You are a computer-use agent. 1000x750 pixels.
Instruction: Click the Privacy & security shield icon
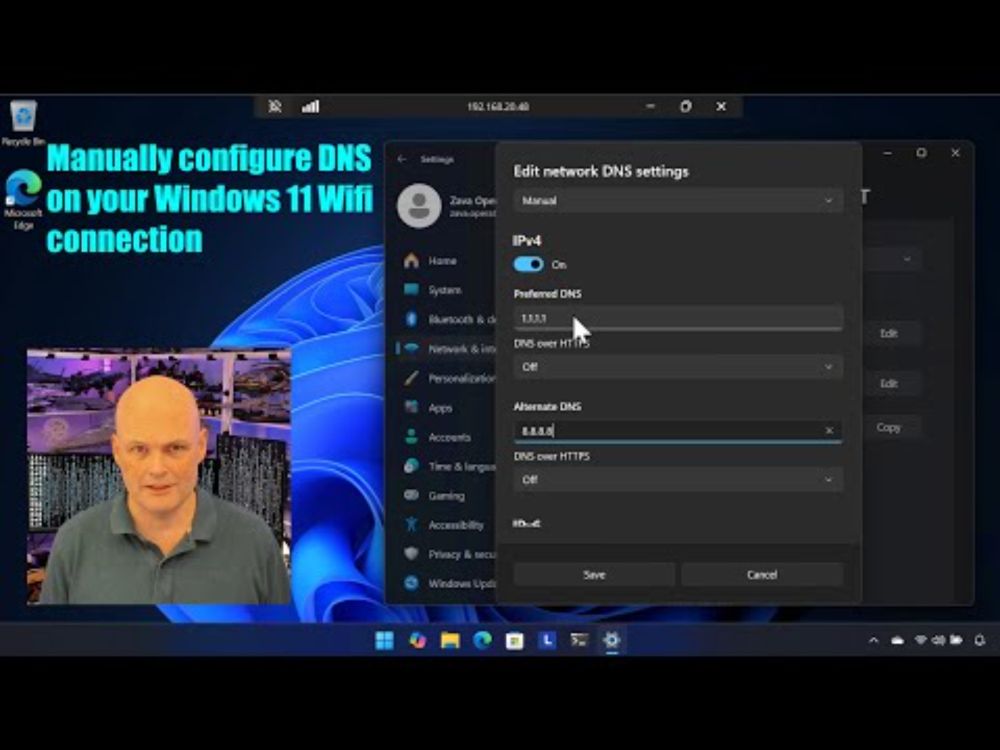[411, 554]
